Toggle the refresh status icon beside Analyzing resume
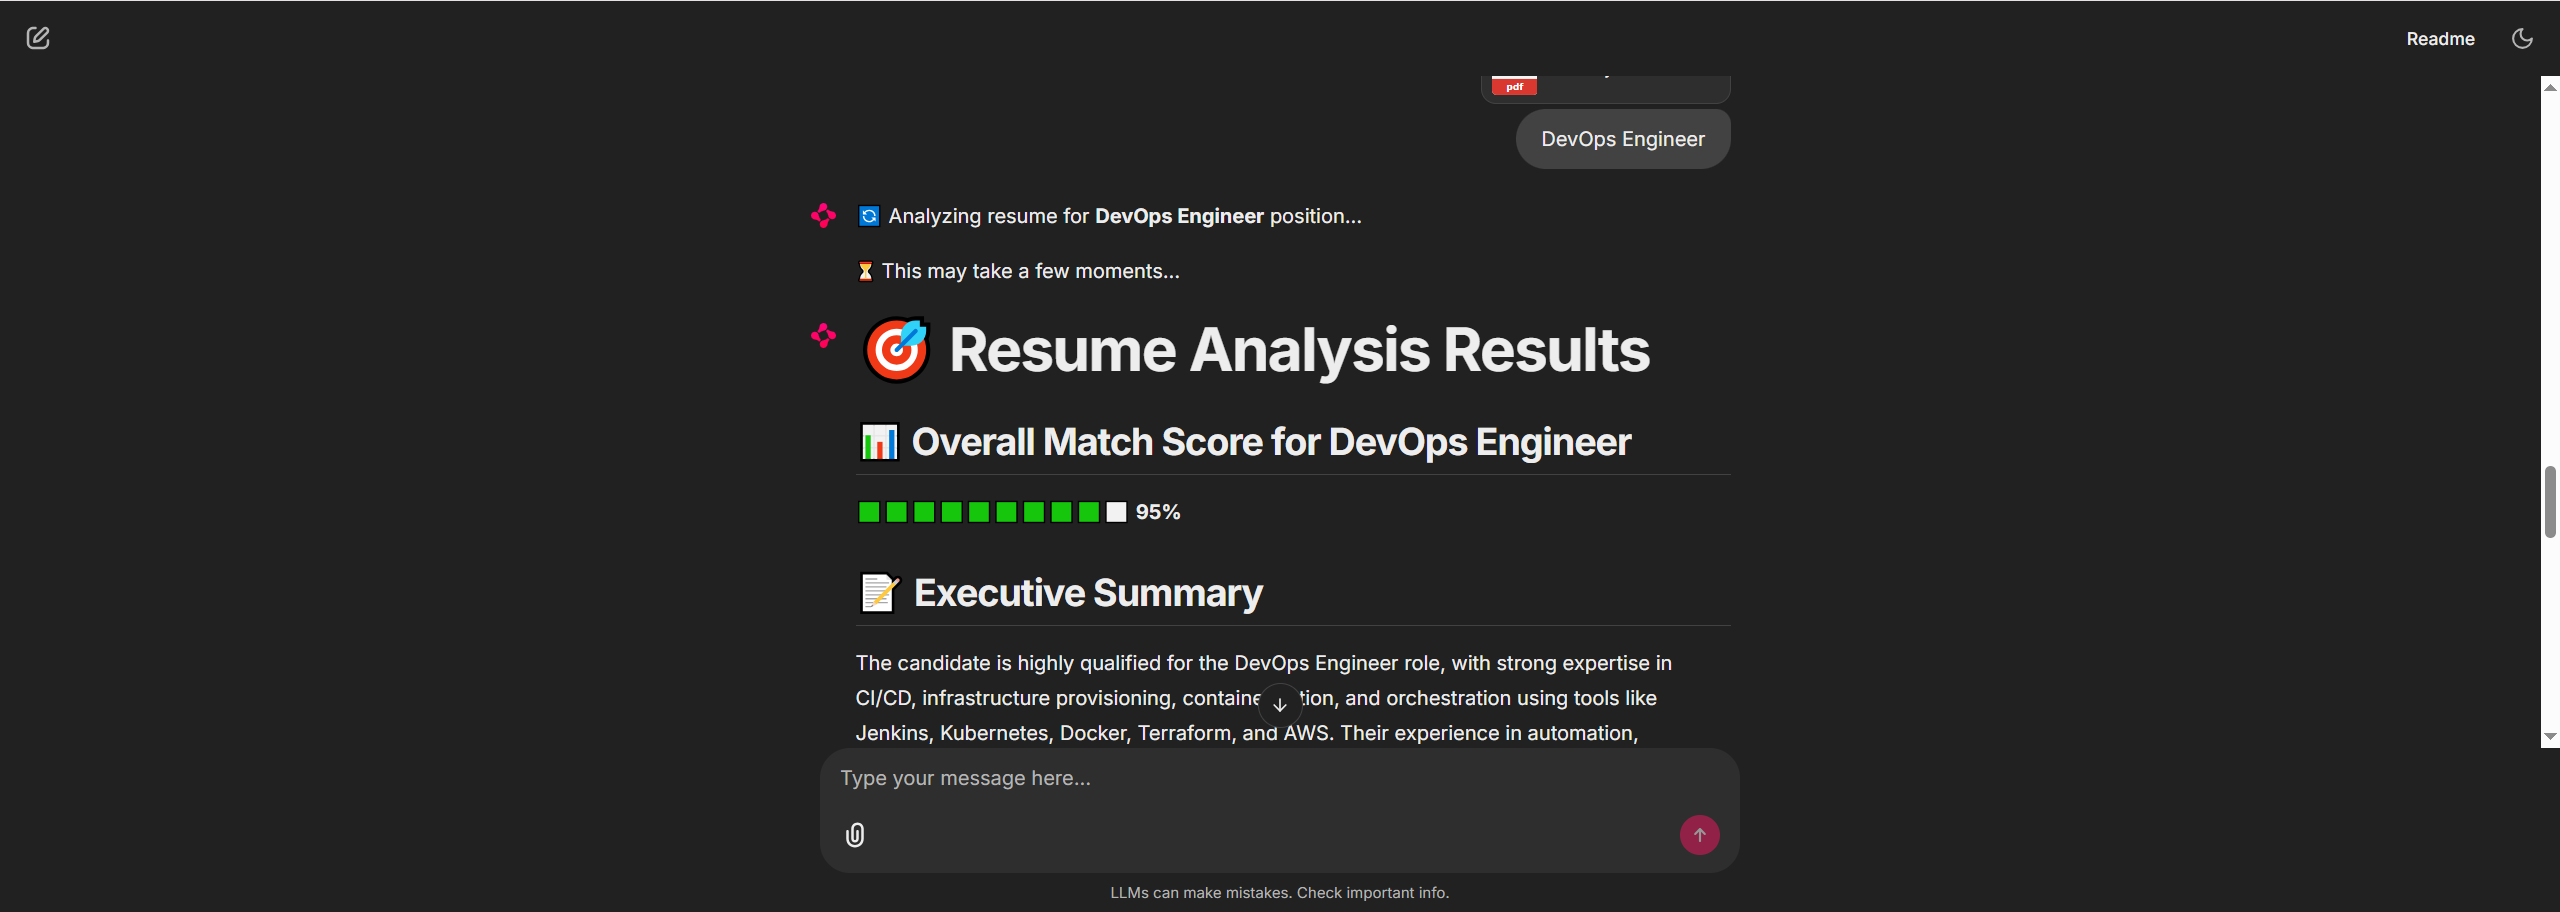Viewport: 2560px width, 912px height. click(x=868, y=215)
